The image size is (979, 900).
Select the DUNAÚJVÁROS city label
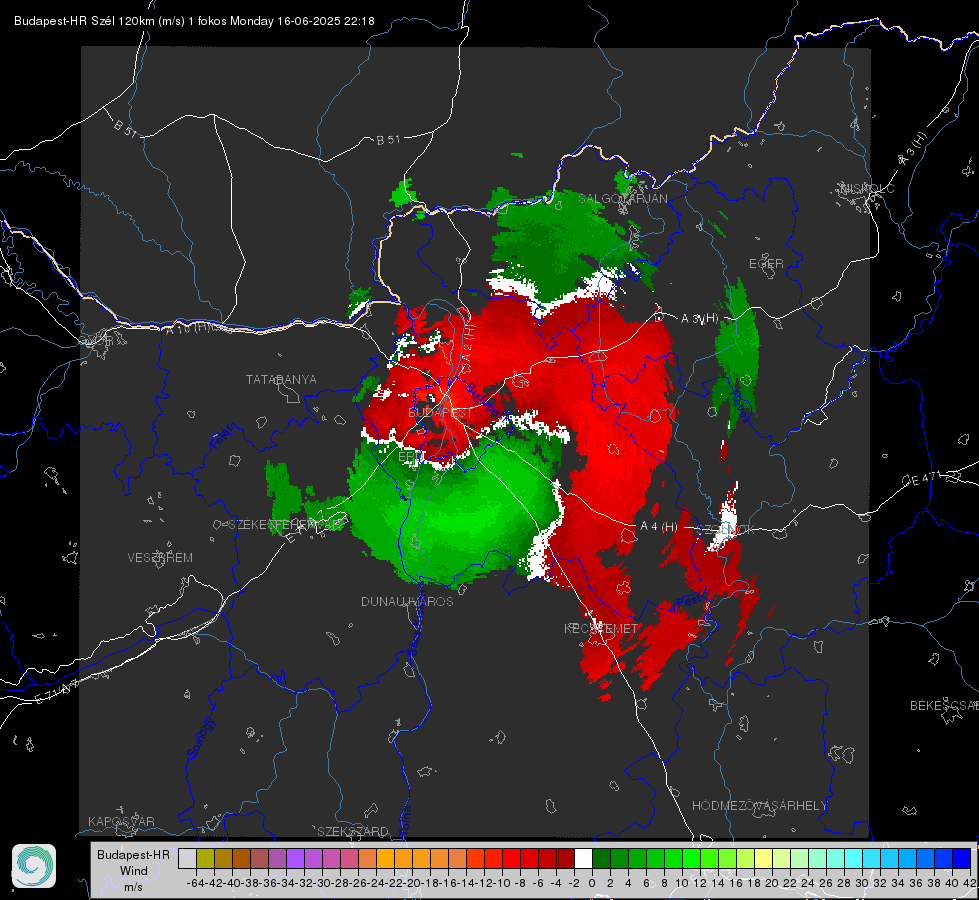[407, 601]
